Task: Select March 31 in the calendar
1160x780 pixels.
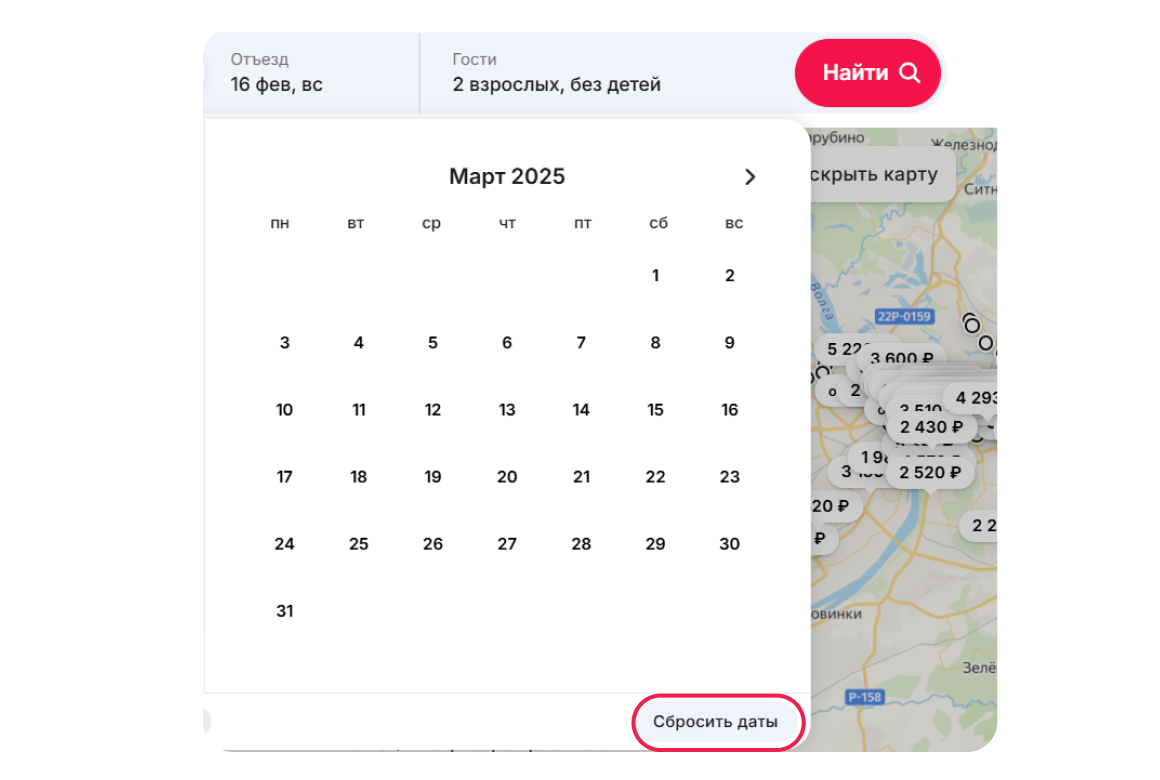Action: pos(285,611)
